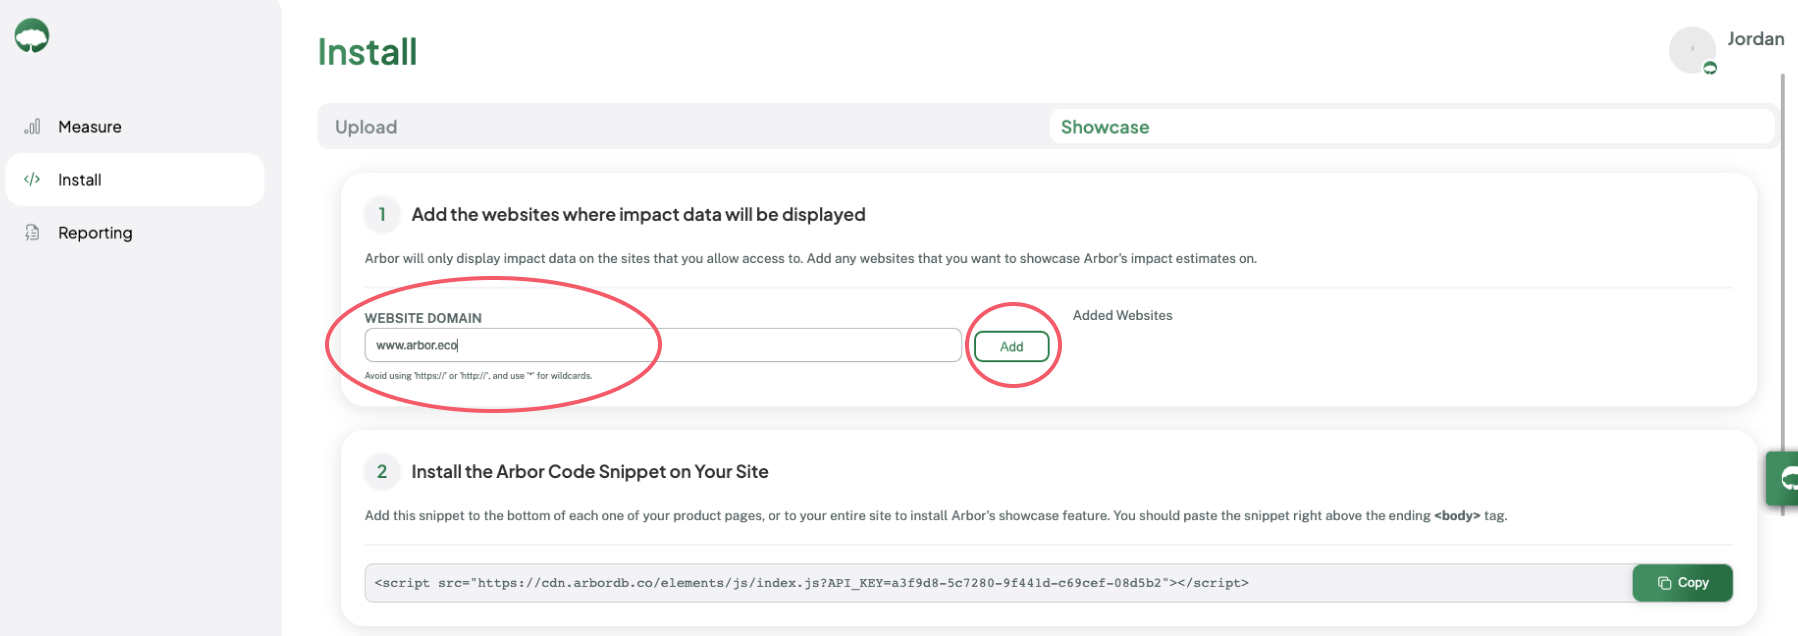Focus the Website Domain input field
This screenshot has width=1798, height=636.
(x=663, y=345)
